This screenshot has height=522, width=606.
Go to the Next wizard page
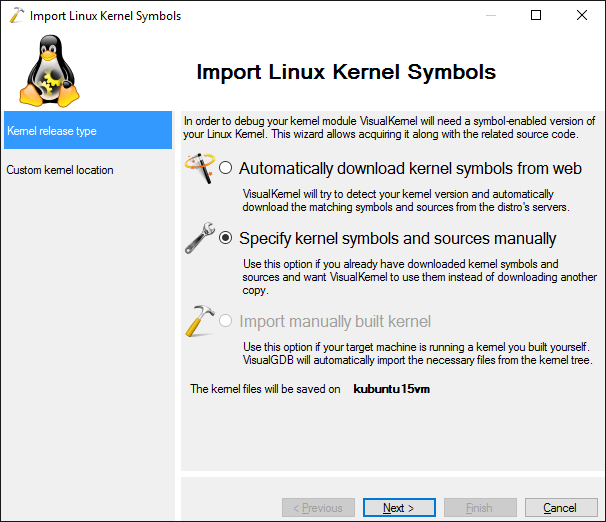pos(399,507)
